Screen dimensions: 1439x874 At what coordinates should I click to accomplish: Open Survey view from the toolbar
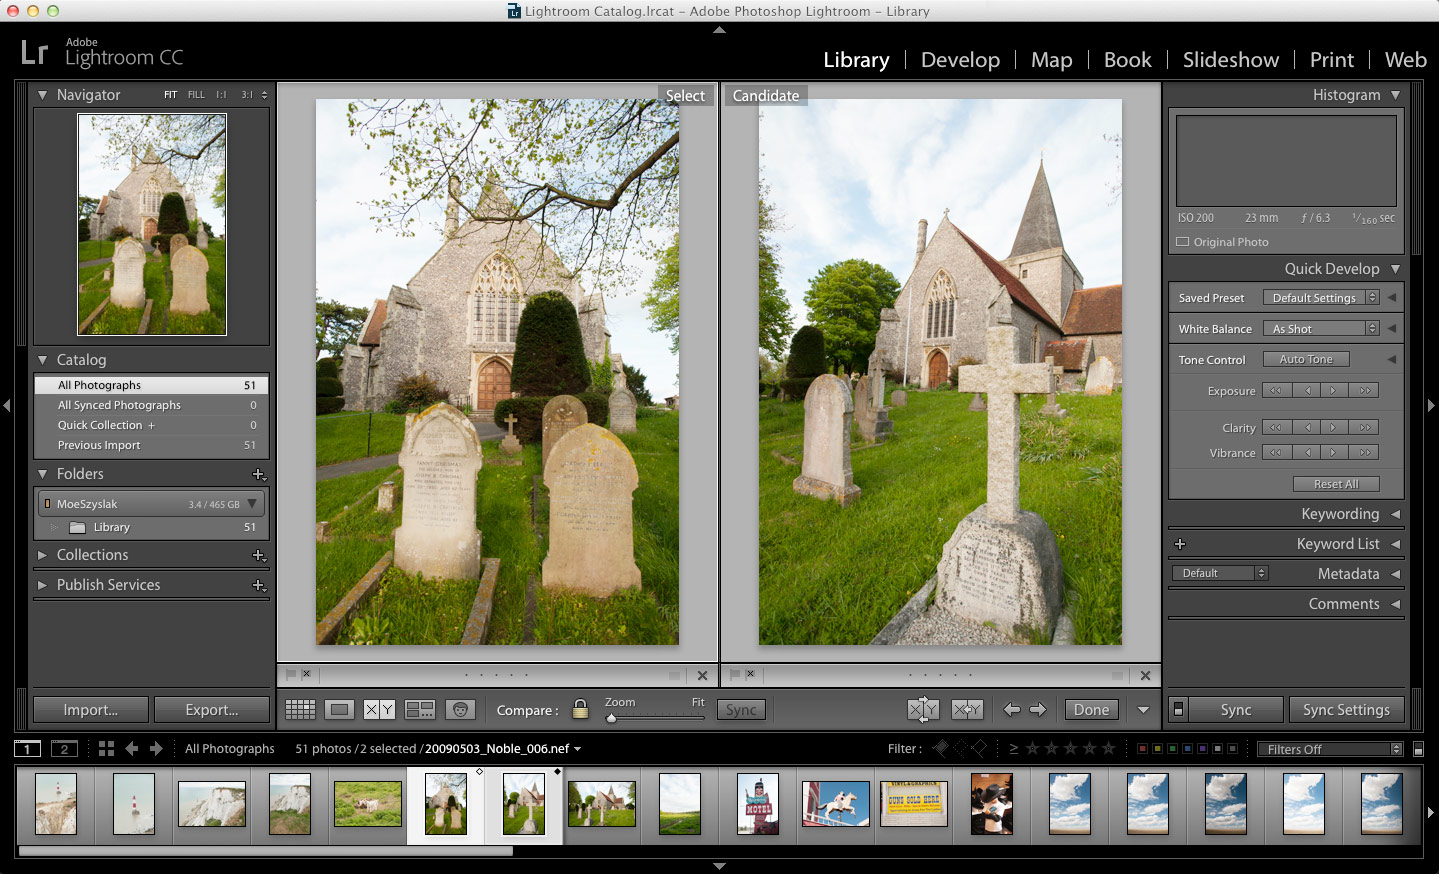418,709
